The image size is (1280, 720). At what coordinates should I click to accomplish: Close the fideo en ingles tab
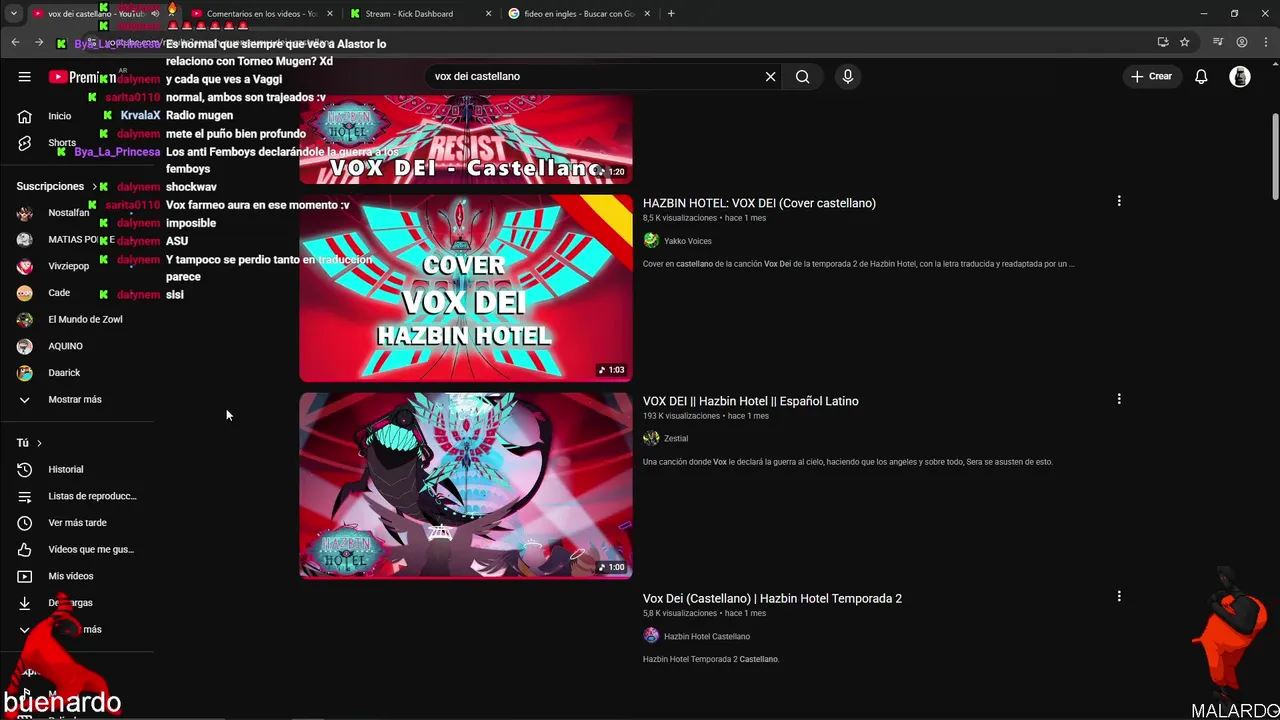pos(648,14)
